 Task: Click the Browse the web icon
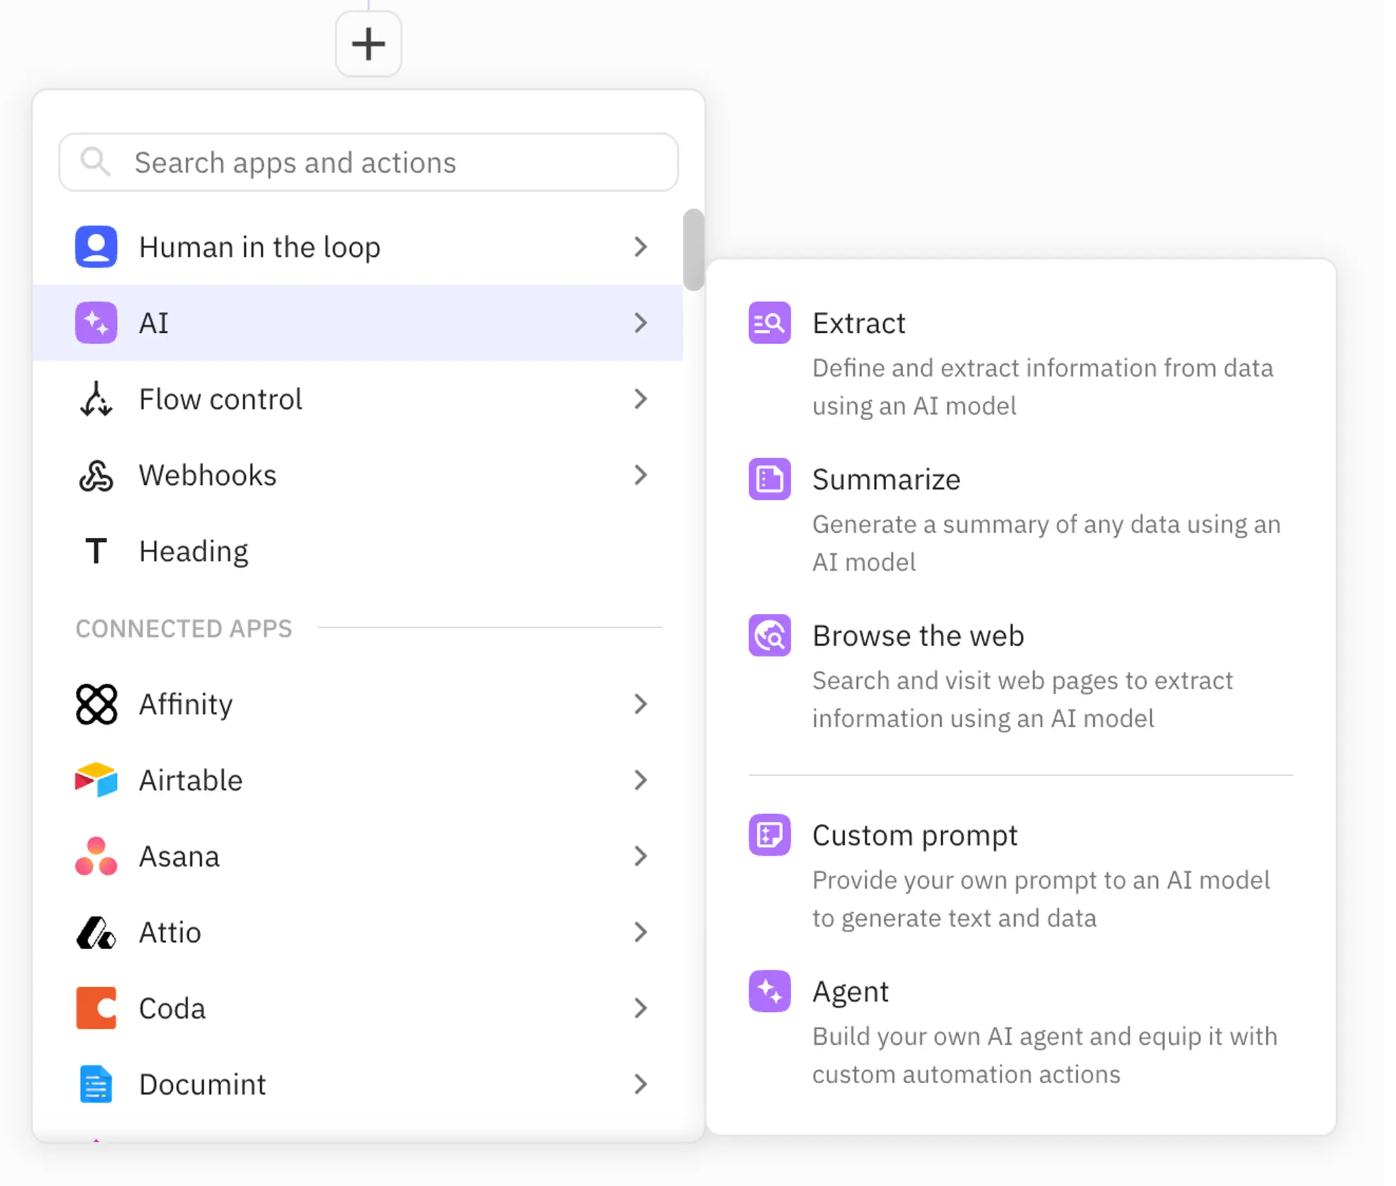coord(770,636)
